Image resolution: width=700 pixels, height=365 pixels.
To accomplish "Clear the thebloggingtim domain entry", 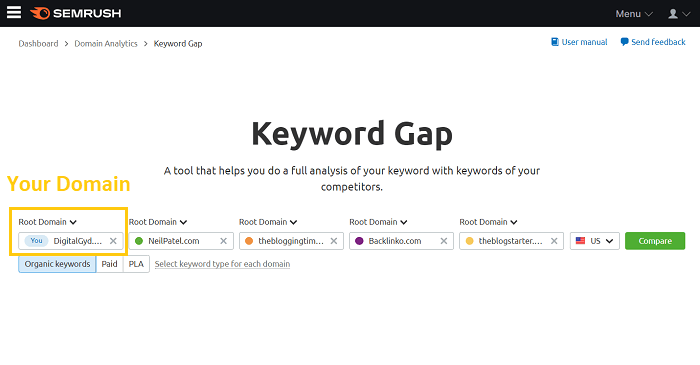I will coord(333,241).
